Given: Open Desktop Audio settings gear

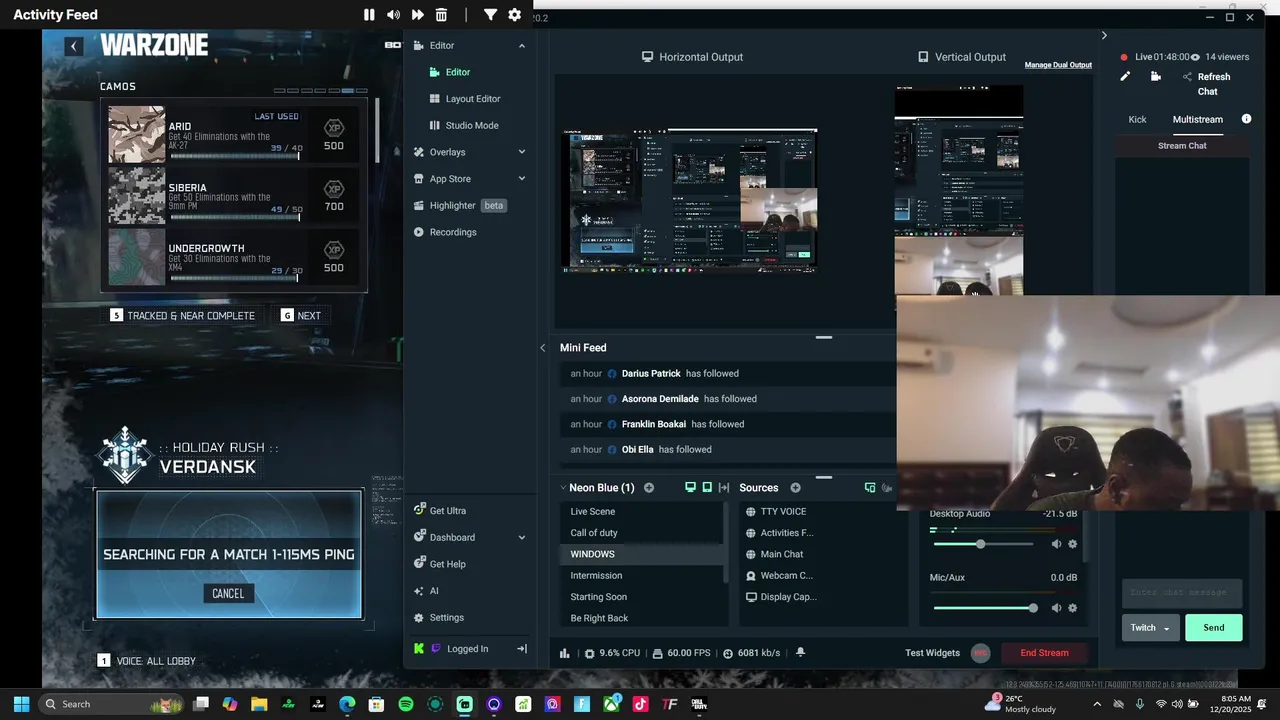Looking at the screenshot, I should [x=1073, y=544].
